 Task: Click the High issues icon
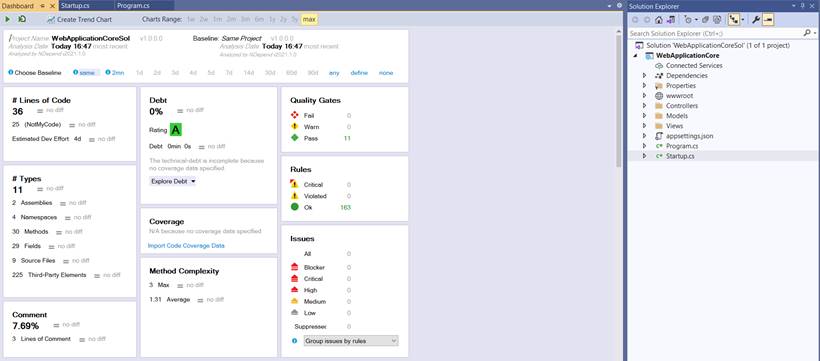tap(294, 290)
